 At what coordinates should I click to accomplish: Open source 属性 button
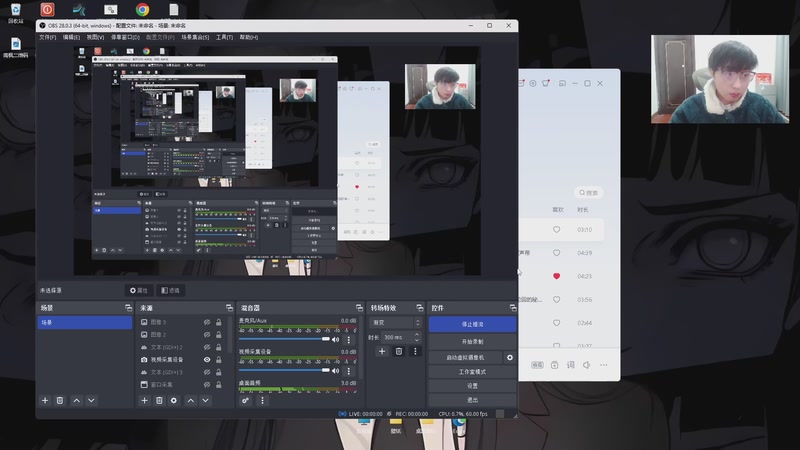(x=139, y=290)
